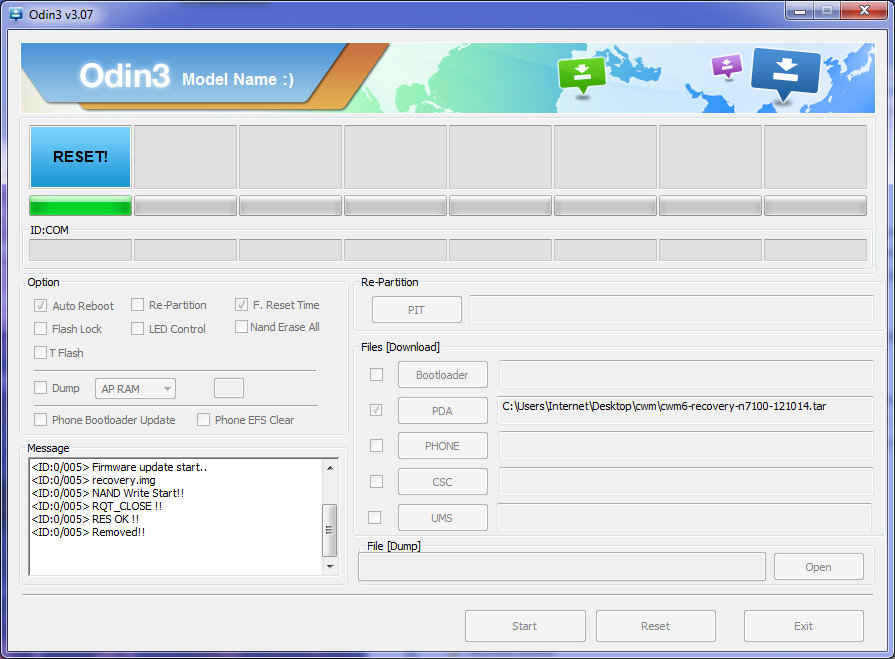895x659 pixels.
Task: Click the green progress bar under RESET!
Action: [80, 205]
